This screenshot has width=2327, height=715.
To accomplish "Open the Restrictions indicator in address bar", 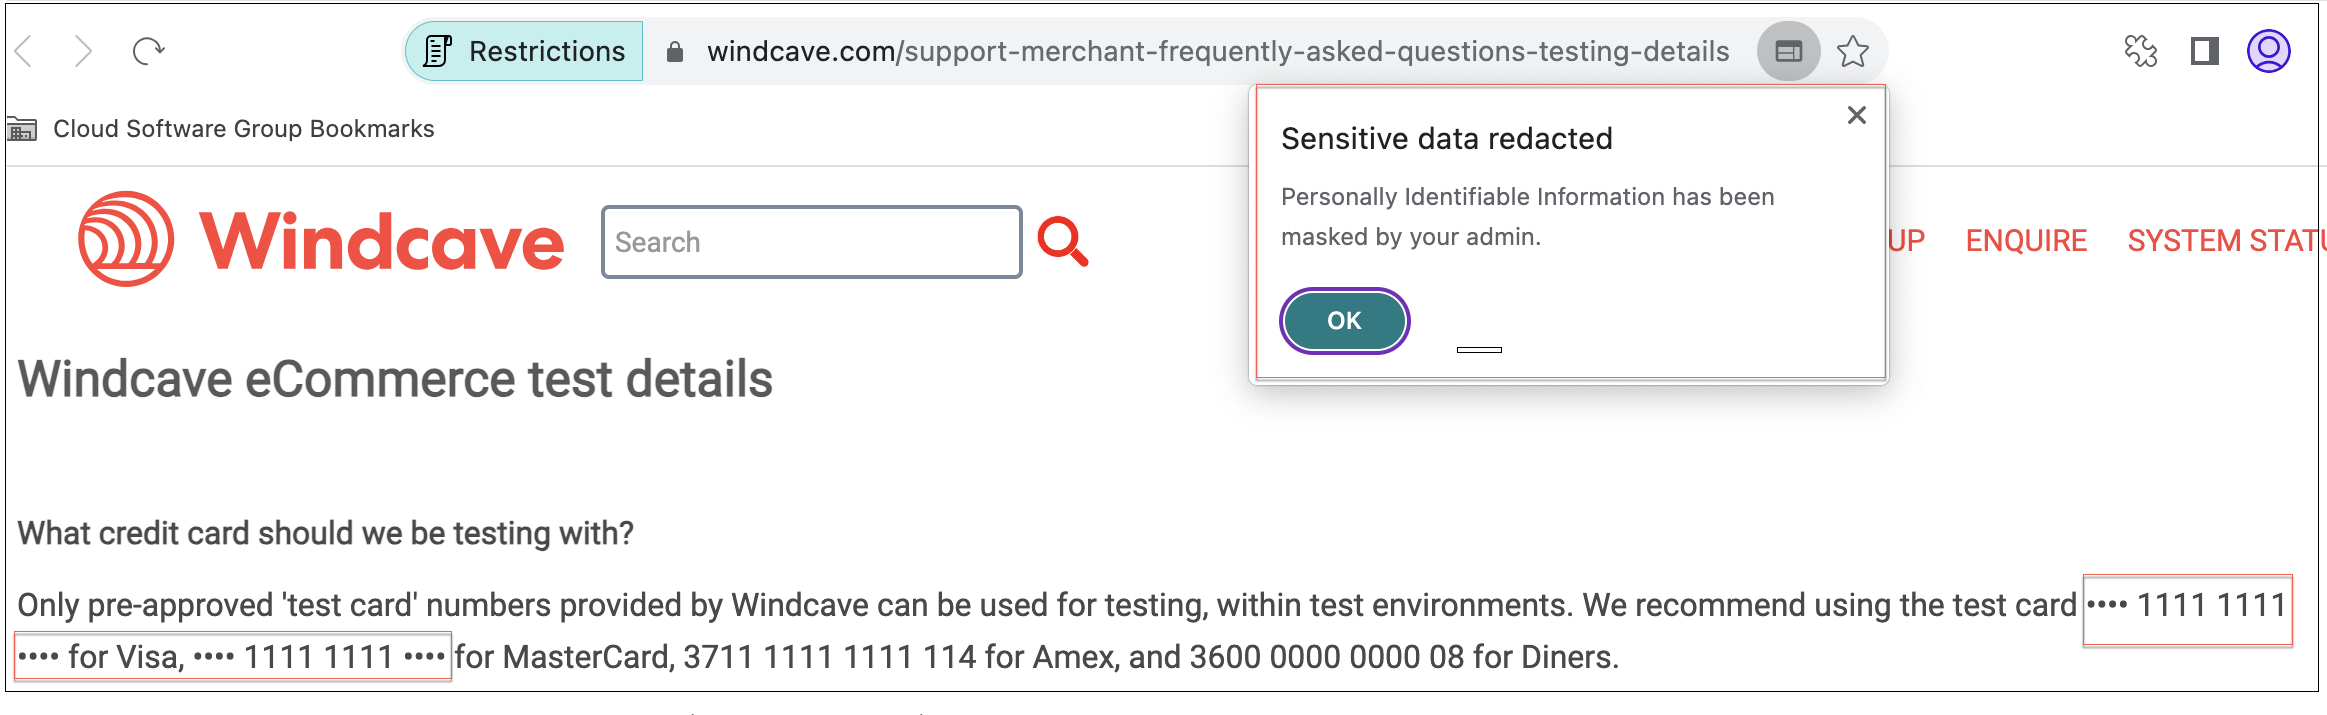I will click(x=526, y=51).
